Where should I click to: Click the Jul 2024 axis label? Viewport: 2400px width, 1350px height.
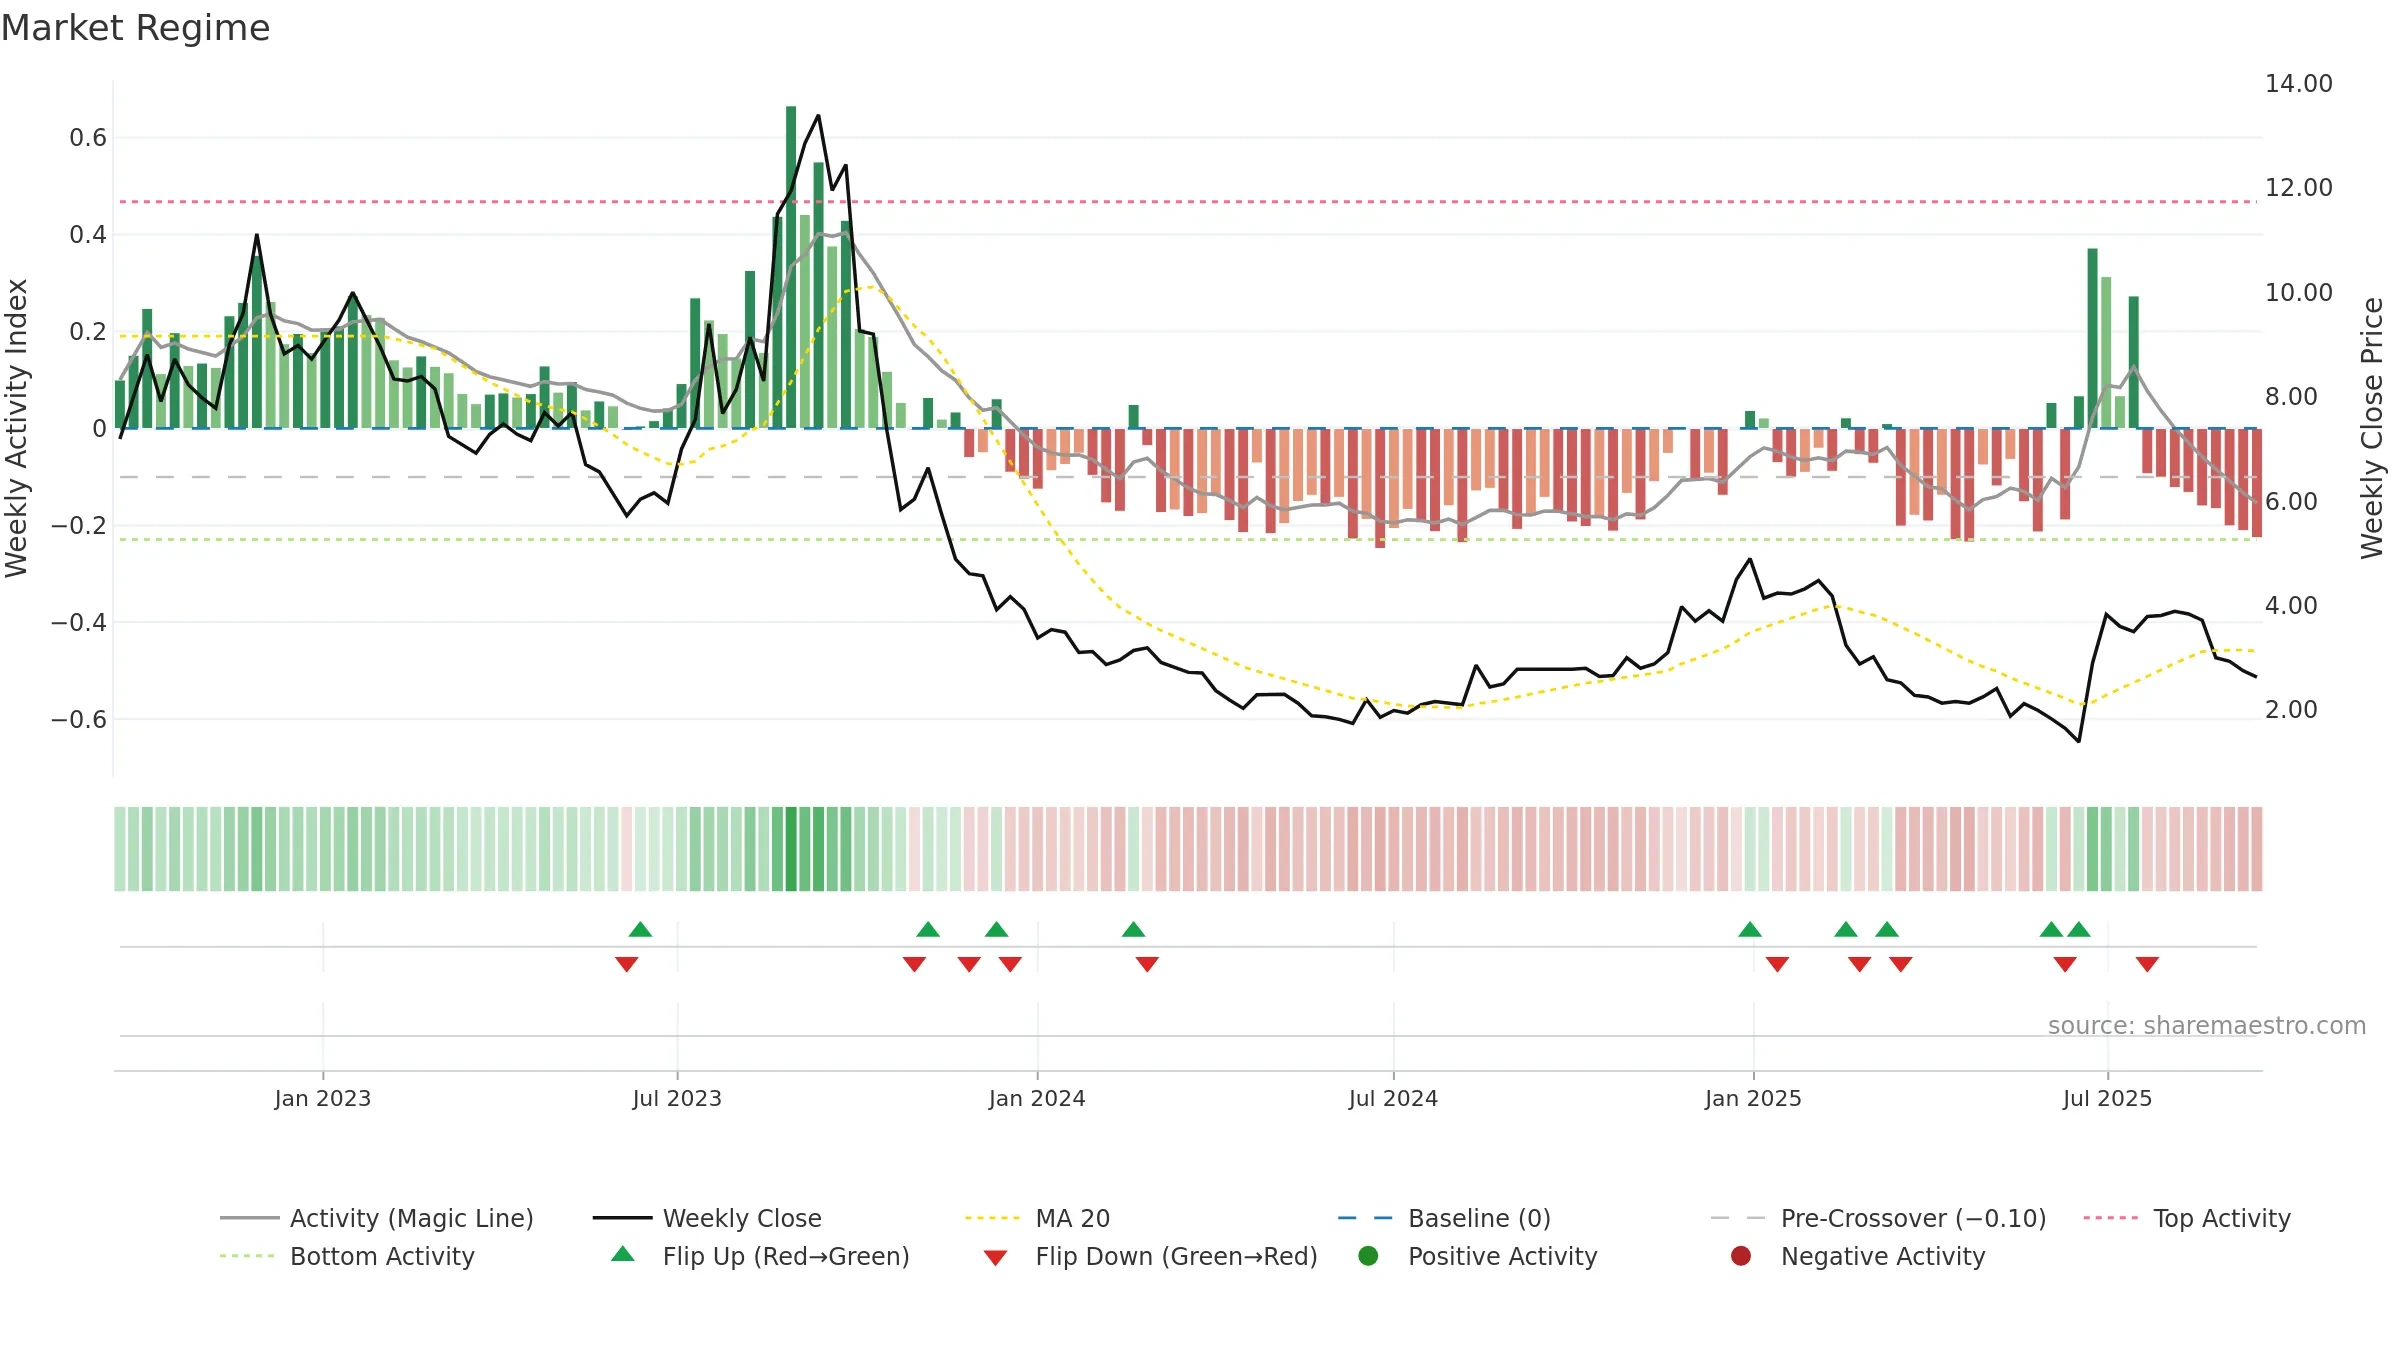[x=1393, y=1098]
